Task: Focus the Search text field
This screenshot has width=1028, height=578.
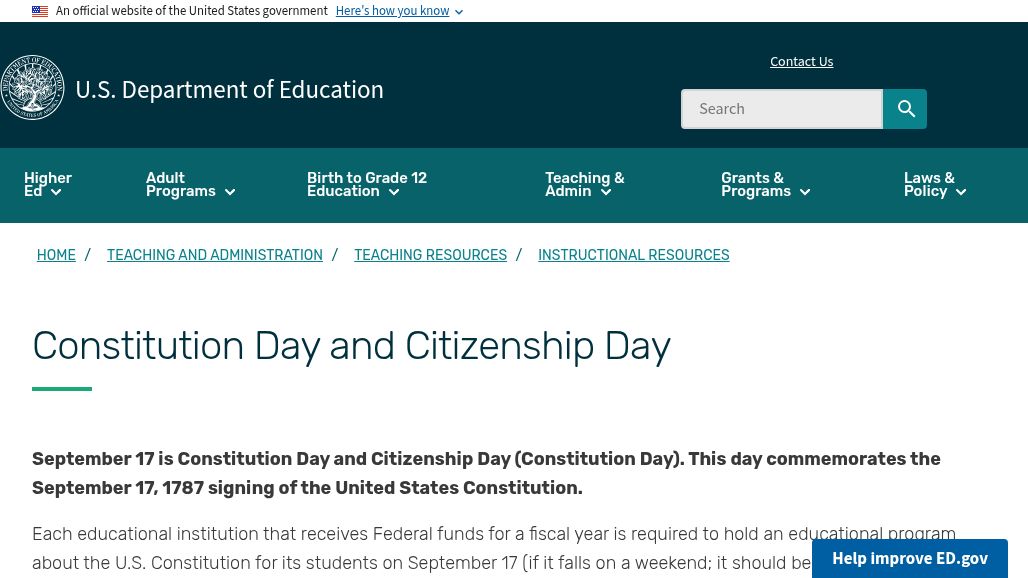Action: point(781,109)
